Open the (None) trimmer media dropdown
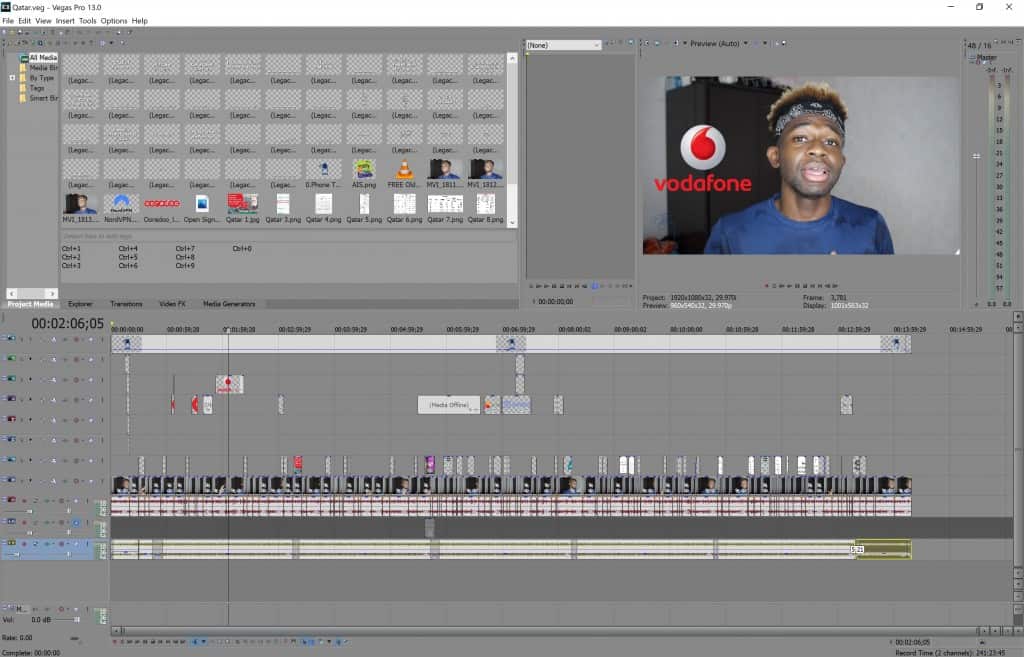This screenshot has width=1024, height=657. [564, 45]
